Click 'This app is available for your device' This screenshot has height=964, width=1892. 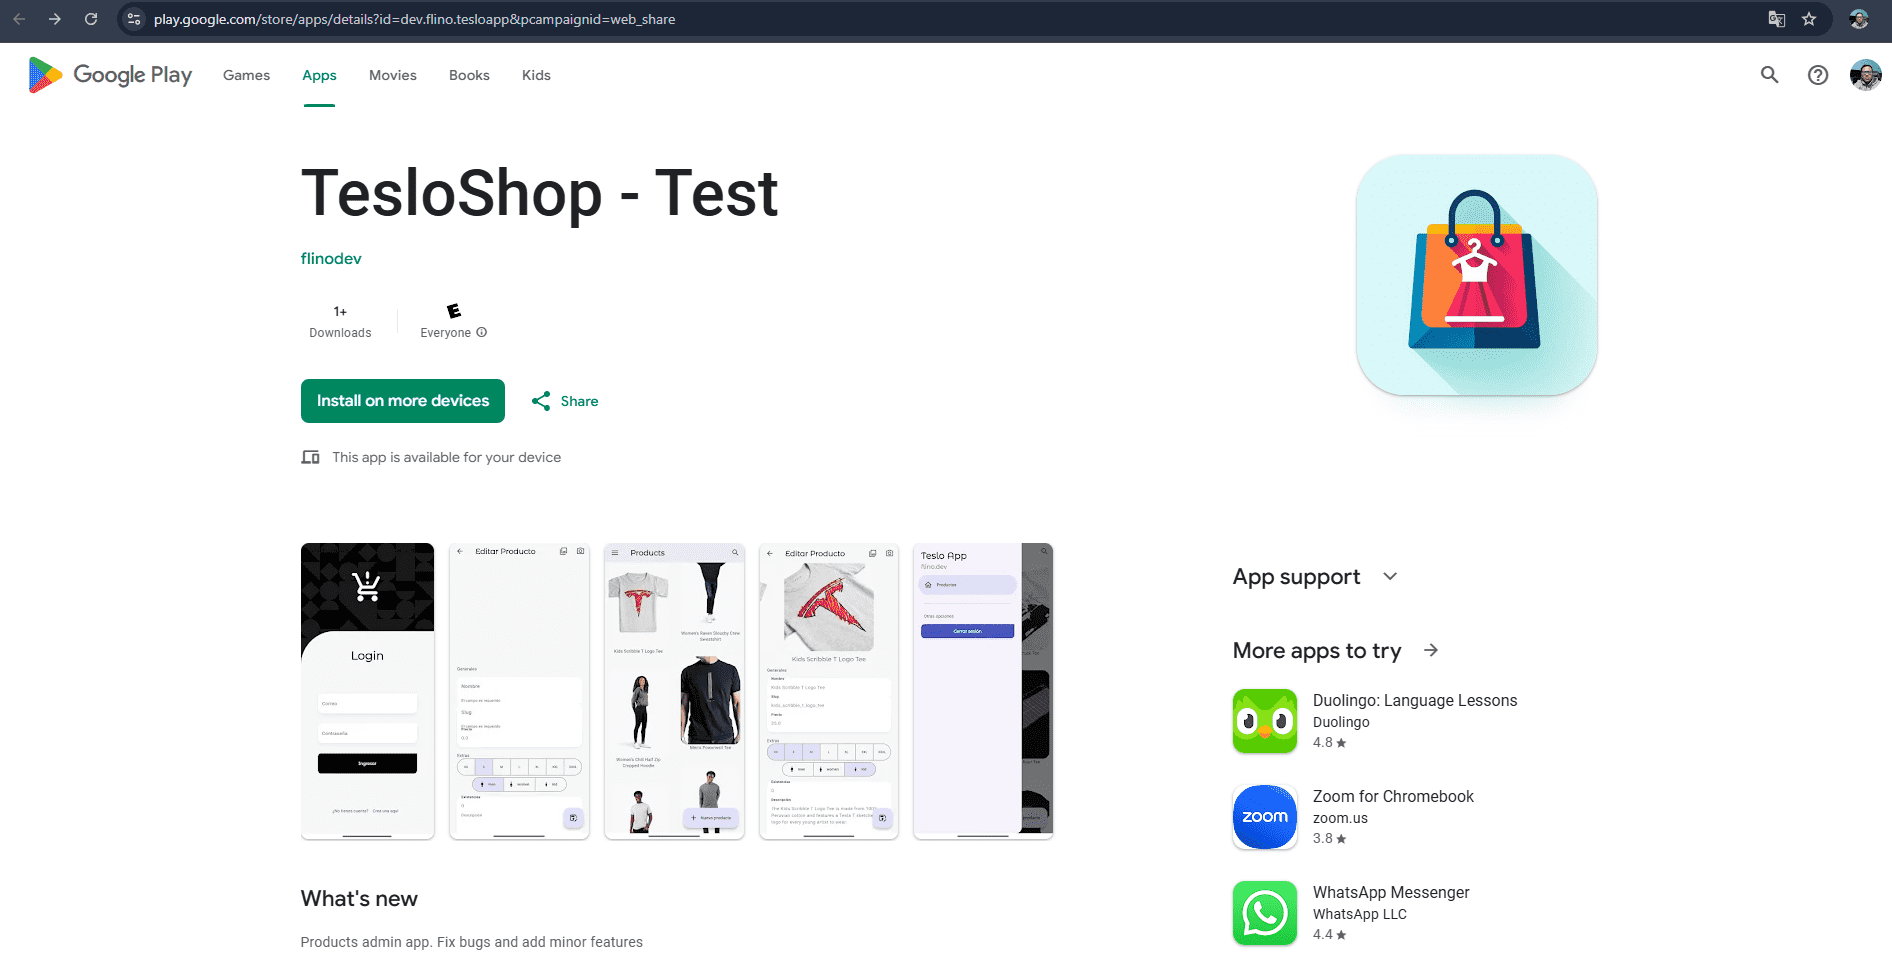pyautogui.click(x=446, y=457)
